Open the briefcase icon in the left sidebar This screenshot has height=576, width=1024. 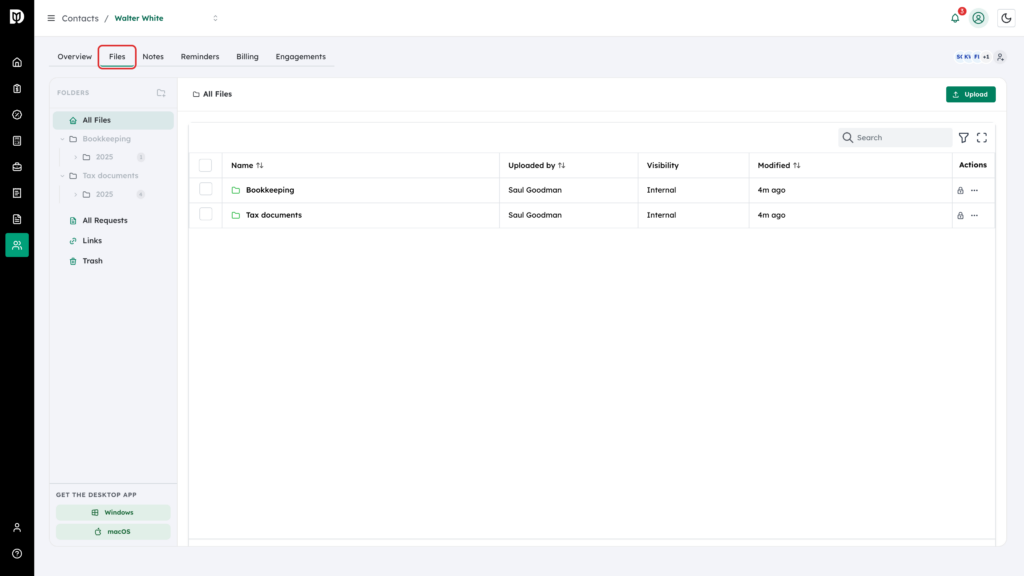pyautogui.click(x=17, y=167)
